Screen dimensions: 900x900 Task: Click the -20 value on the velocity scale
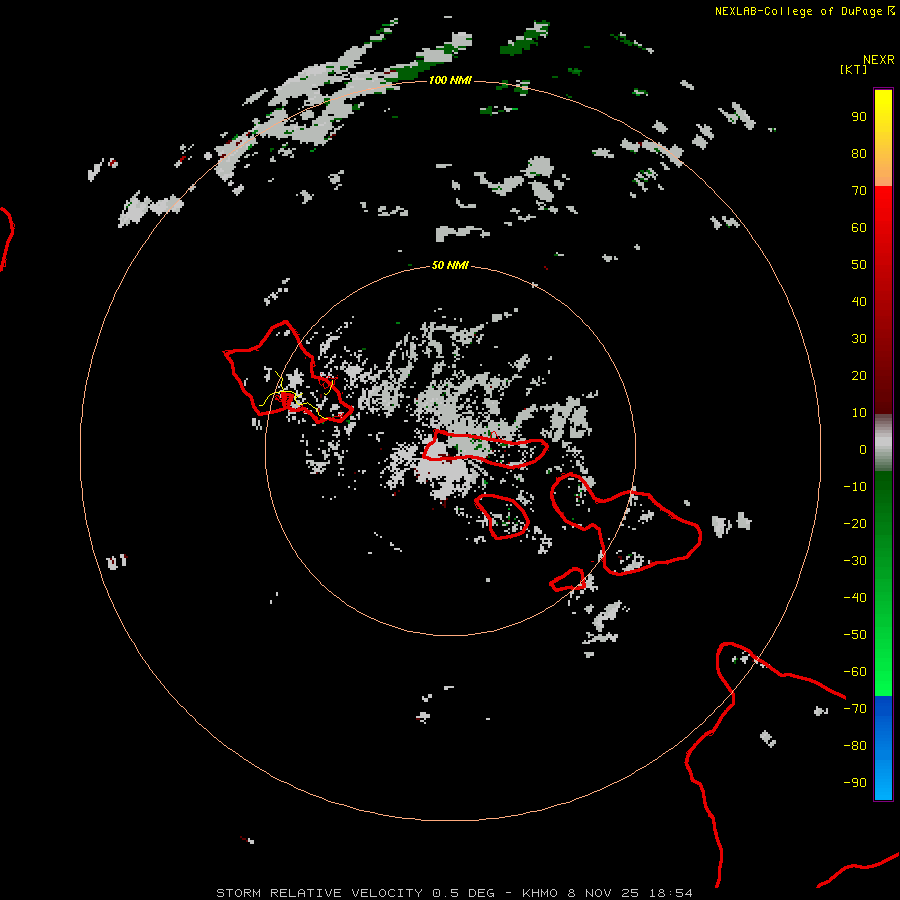855,523
